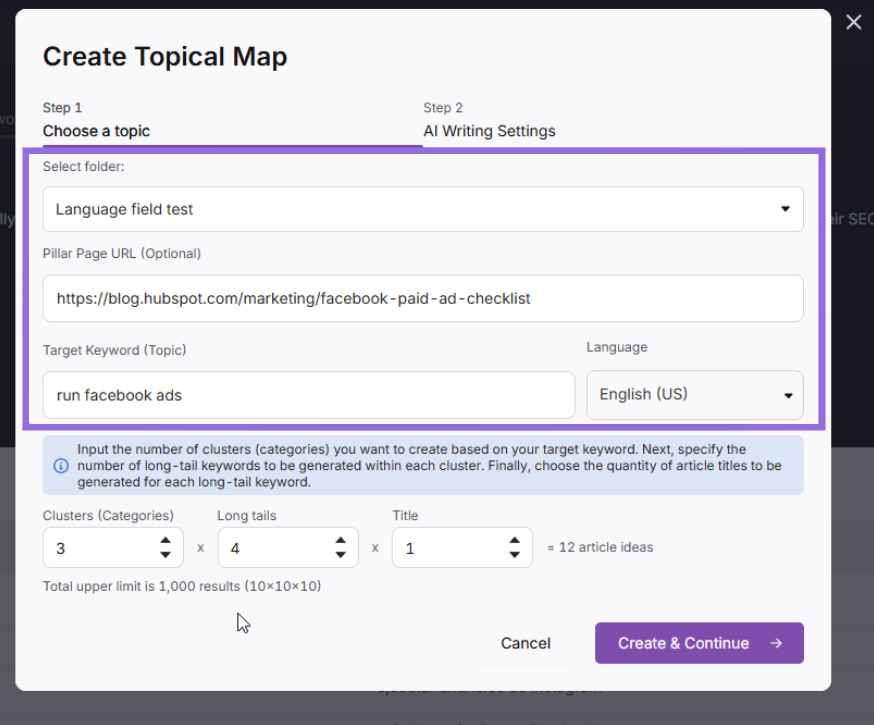Click the 'Target Keyword (Topic)' label
This screenshot has width=874, height=725.
pyautogui.click(x=114, y=350)
